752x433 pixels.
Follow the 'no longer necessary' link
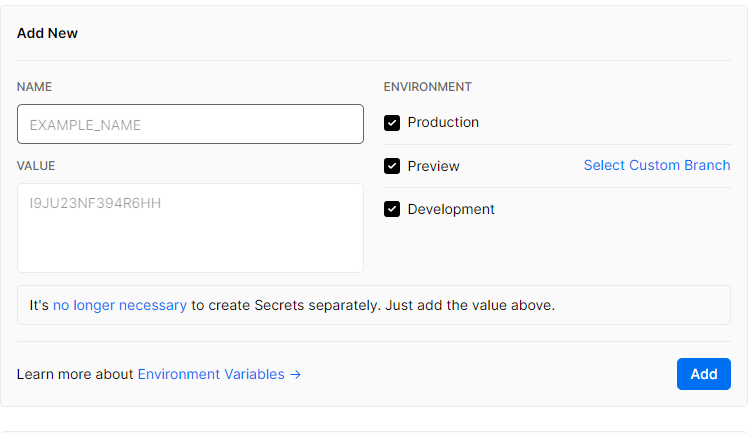click(120, 305)
